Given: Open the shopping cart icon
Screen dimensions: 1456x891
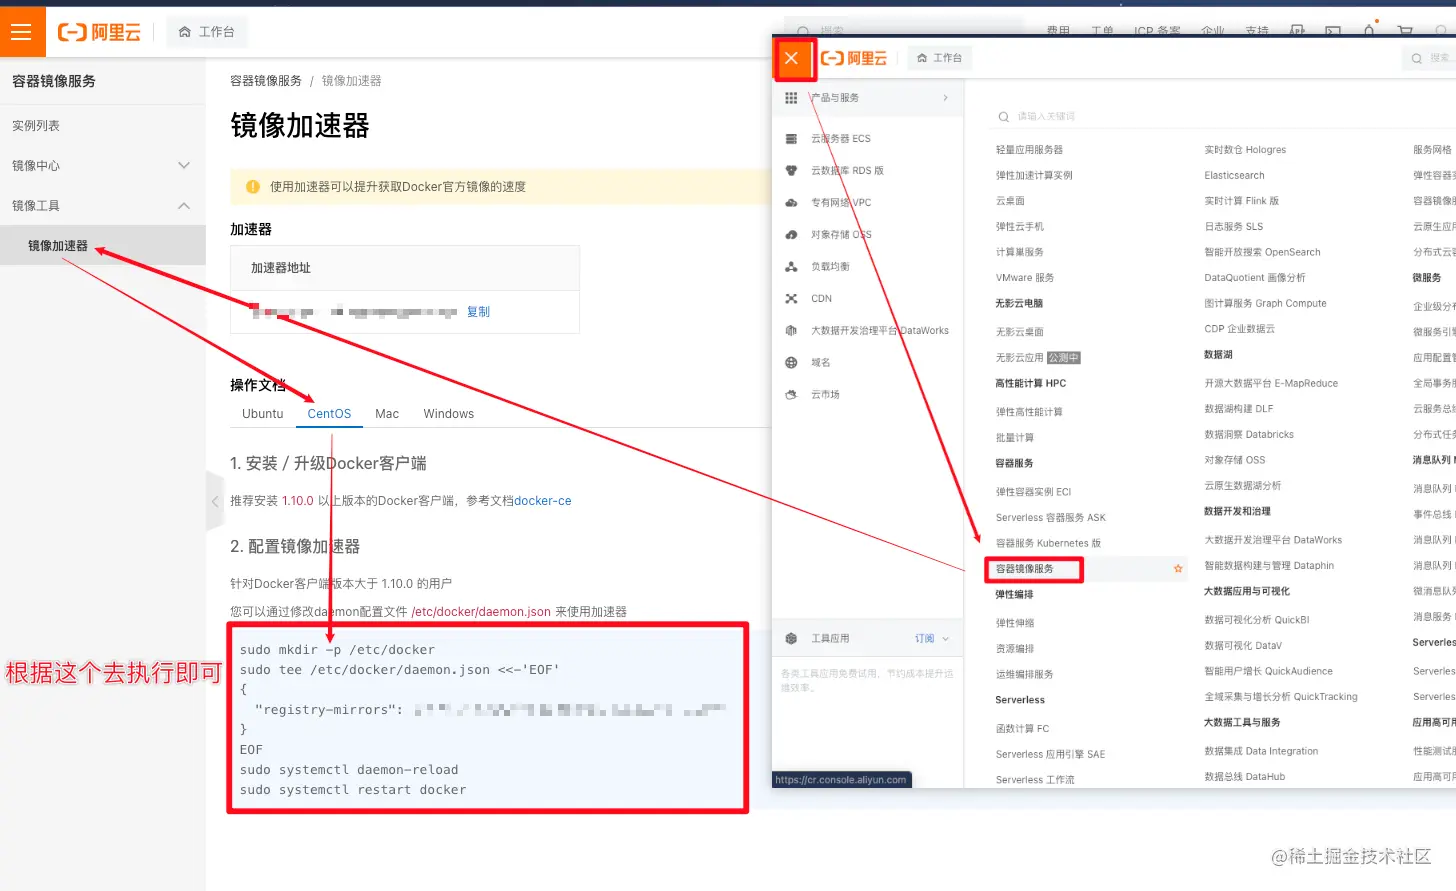Looking at the screenshot, I should tap(1404, 31).
